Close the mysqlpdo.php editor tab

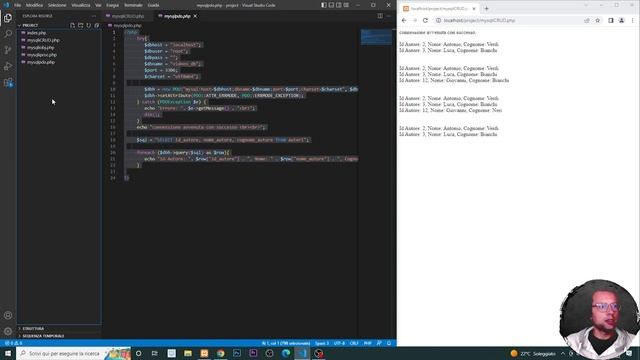(x=195, y=16)
